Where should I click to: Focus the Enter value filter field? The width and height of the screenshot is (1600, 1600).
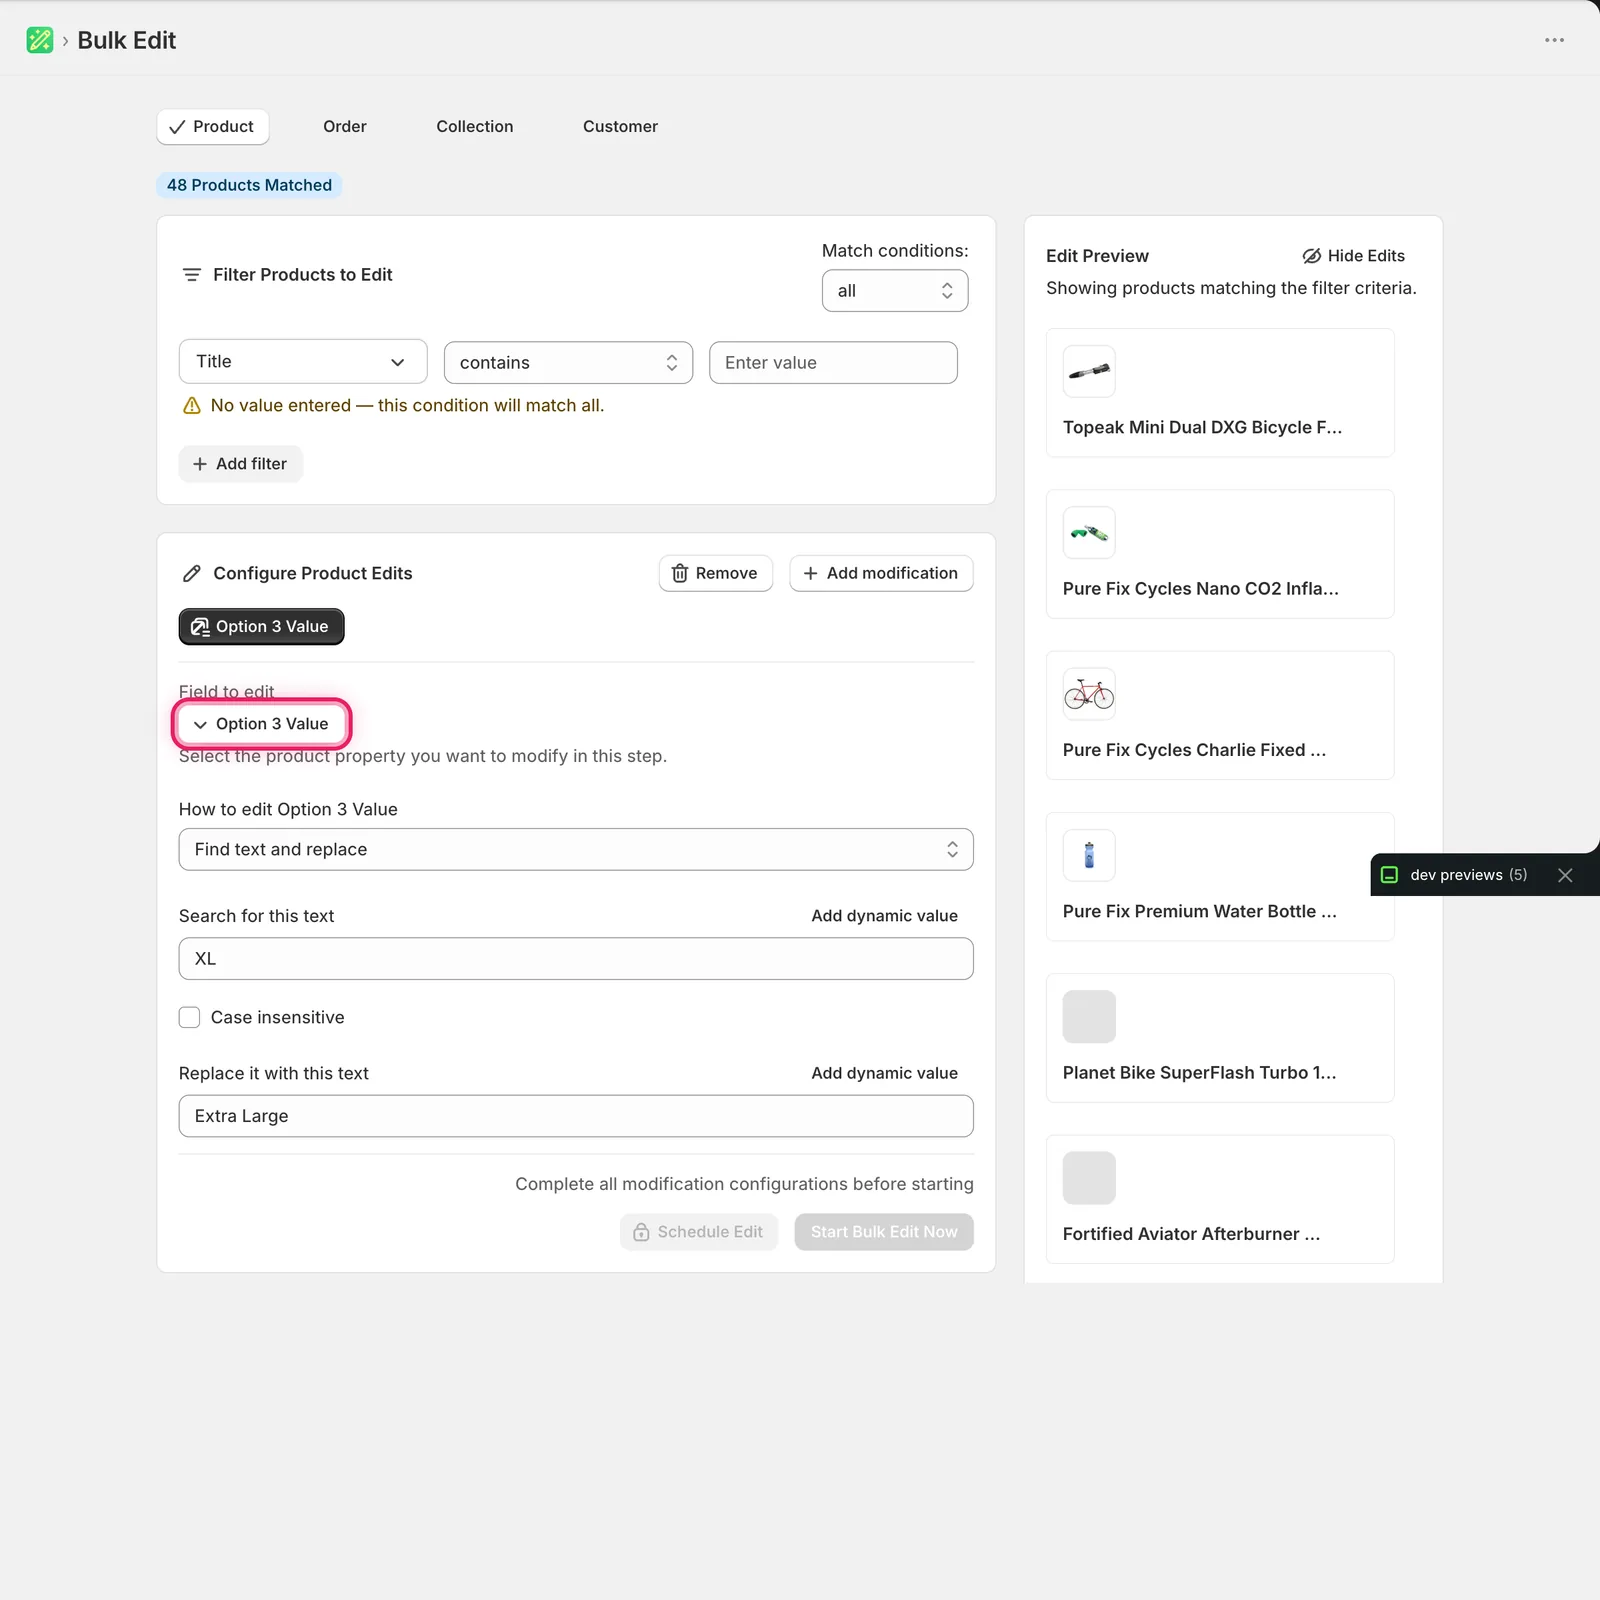pyautogui.click(x=833, y=362)
